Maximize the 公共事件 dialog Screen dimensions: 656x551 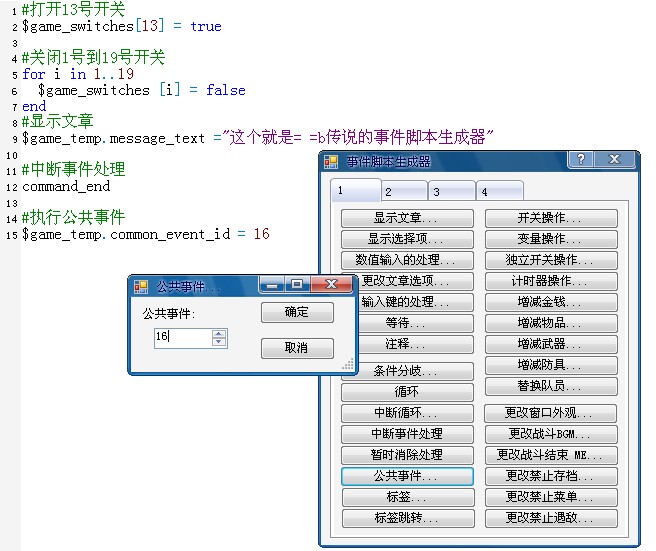(297, 284)
